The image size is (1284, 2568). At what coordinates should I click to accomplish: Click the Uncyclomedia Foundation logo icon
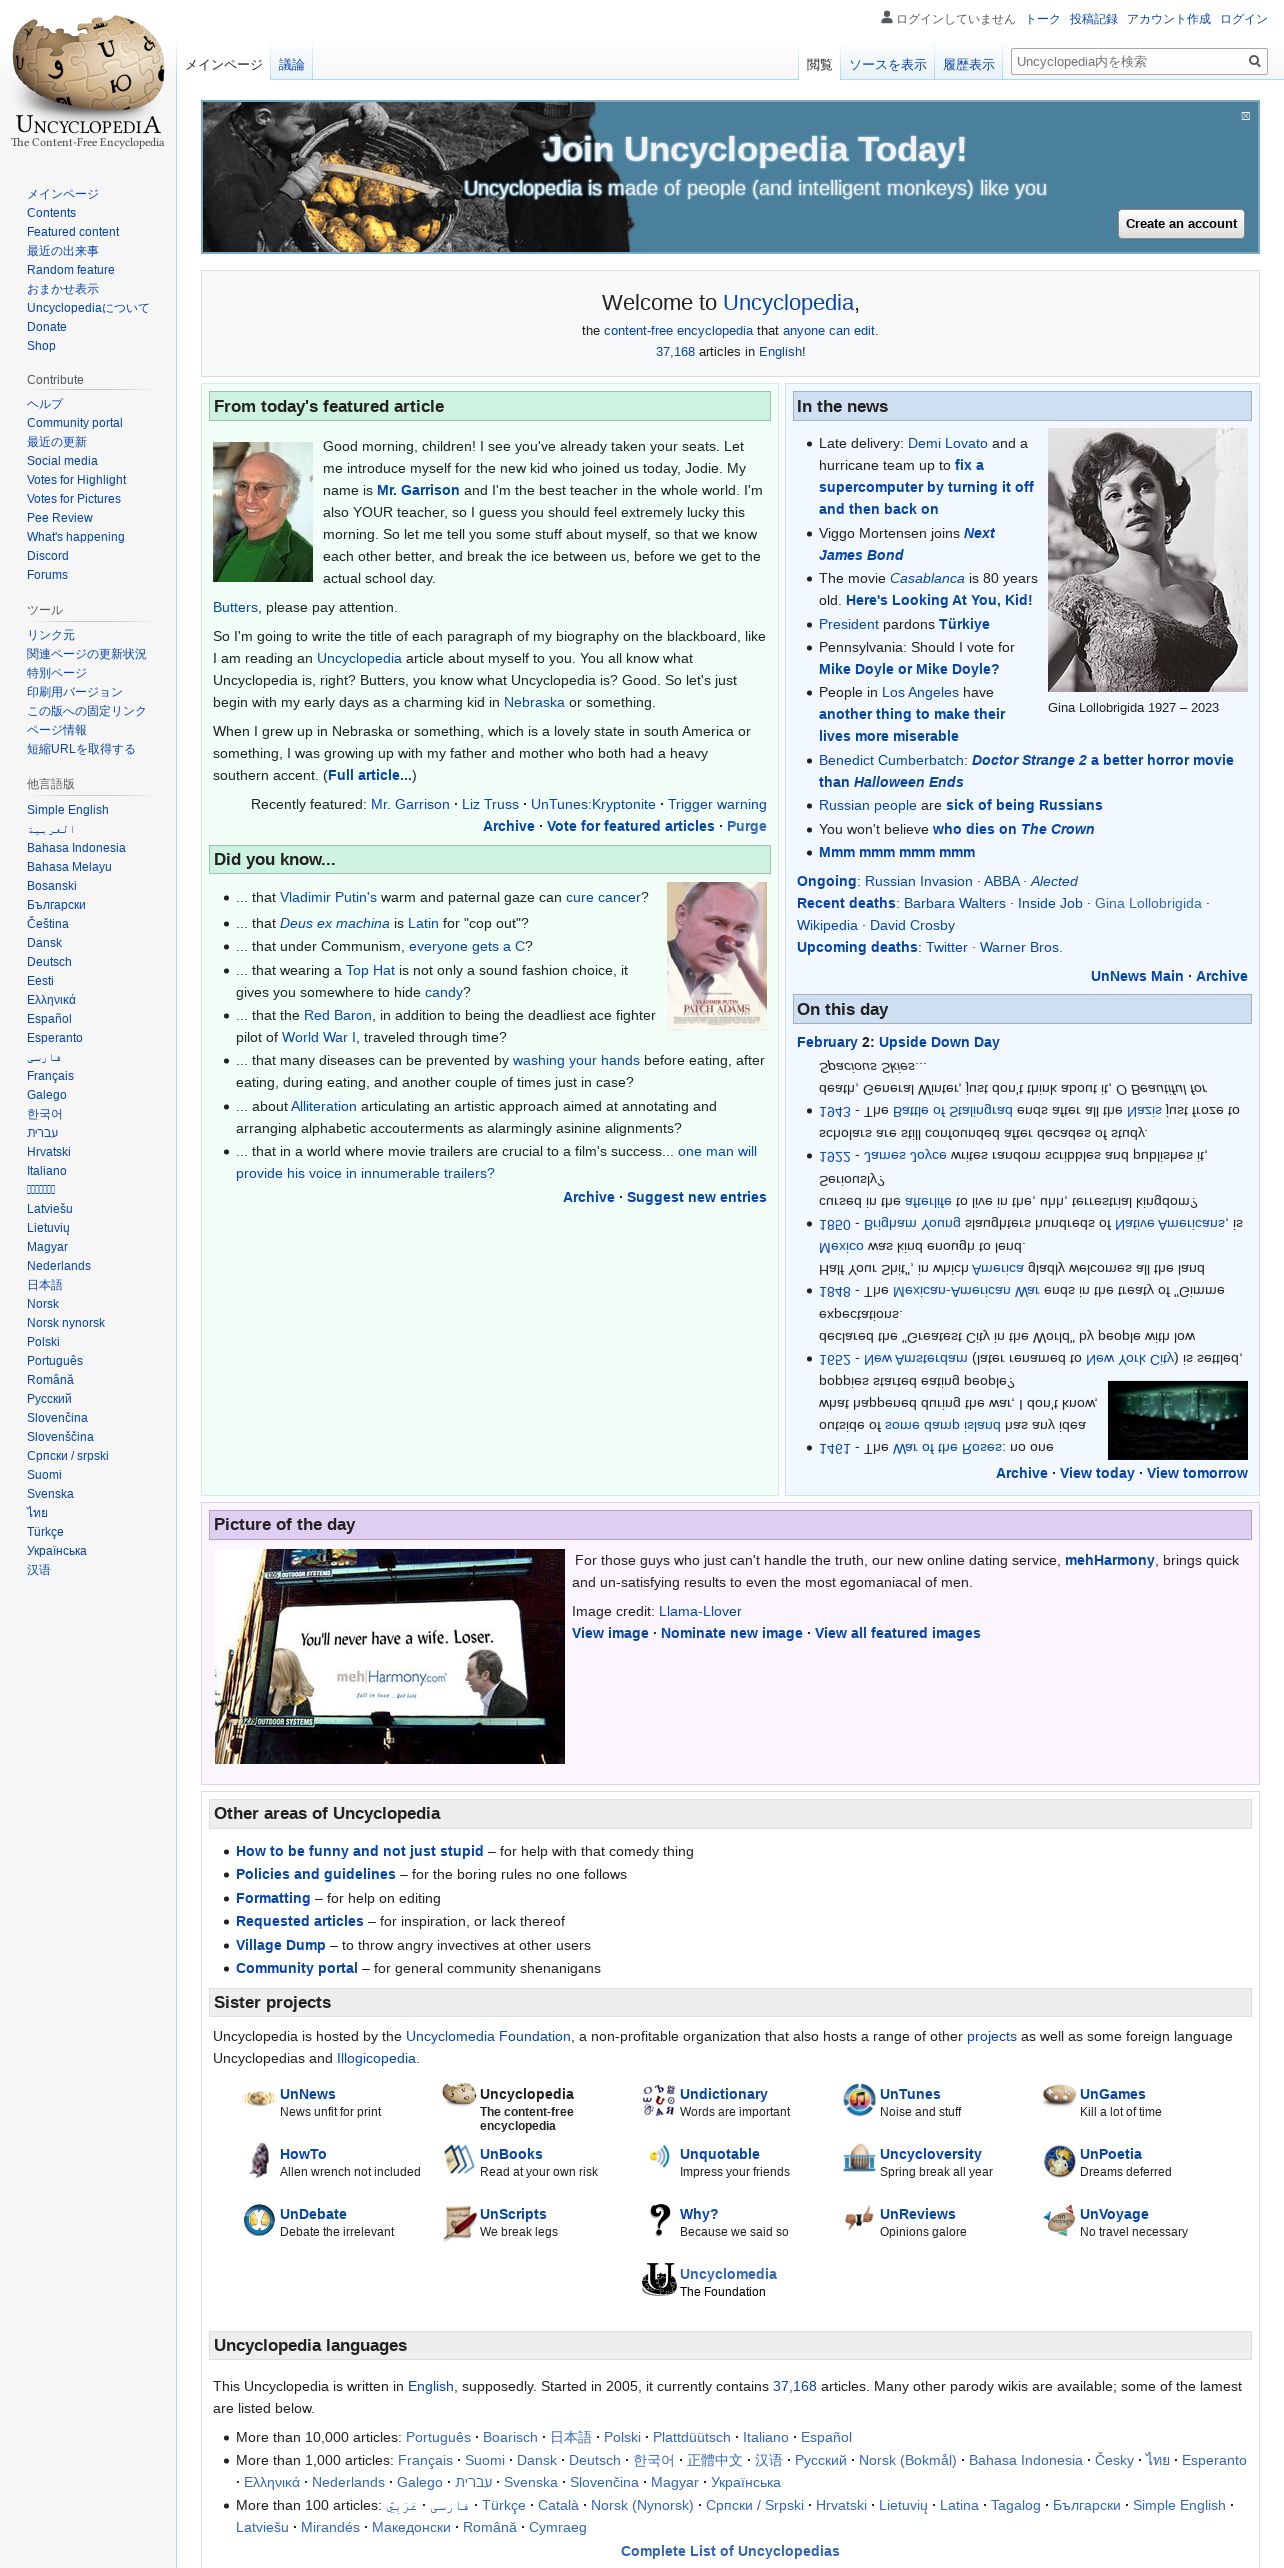point(659,2280)
